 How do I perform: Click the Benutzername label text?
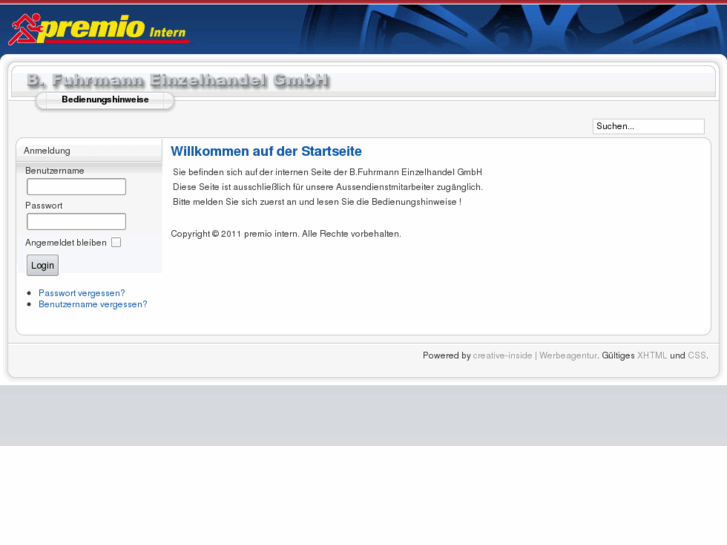point(55,171)
